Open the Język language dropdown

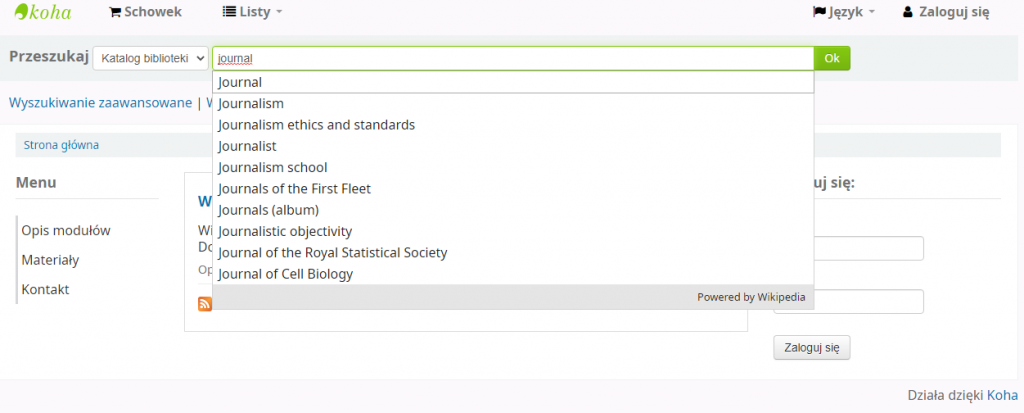point(845,12)
